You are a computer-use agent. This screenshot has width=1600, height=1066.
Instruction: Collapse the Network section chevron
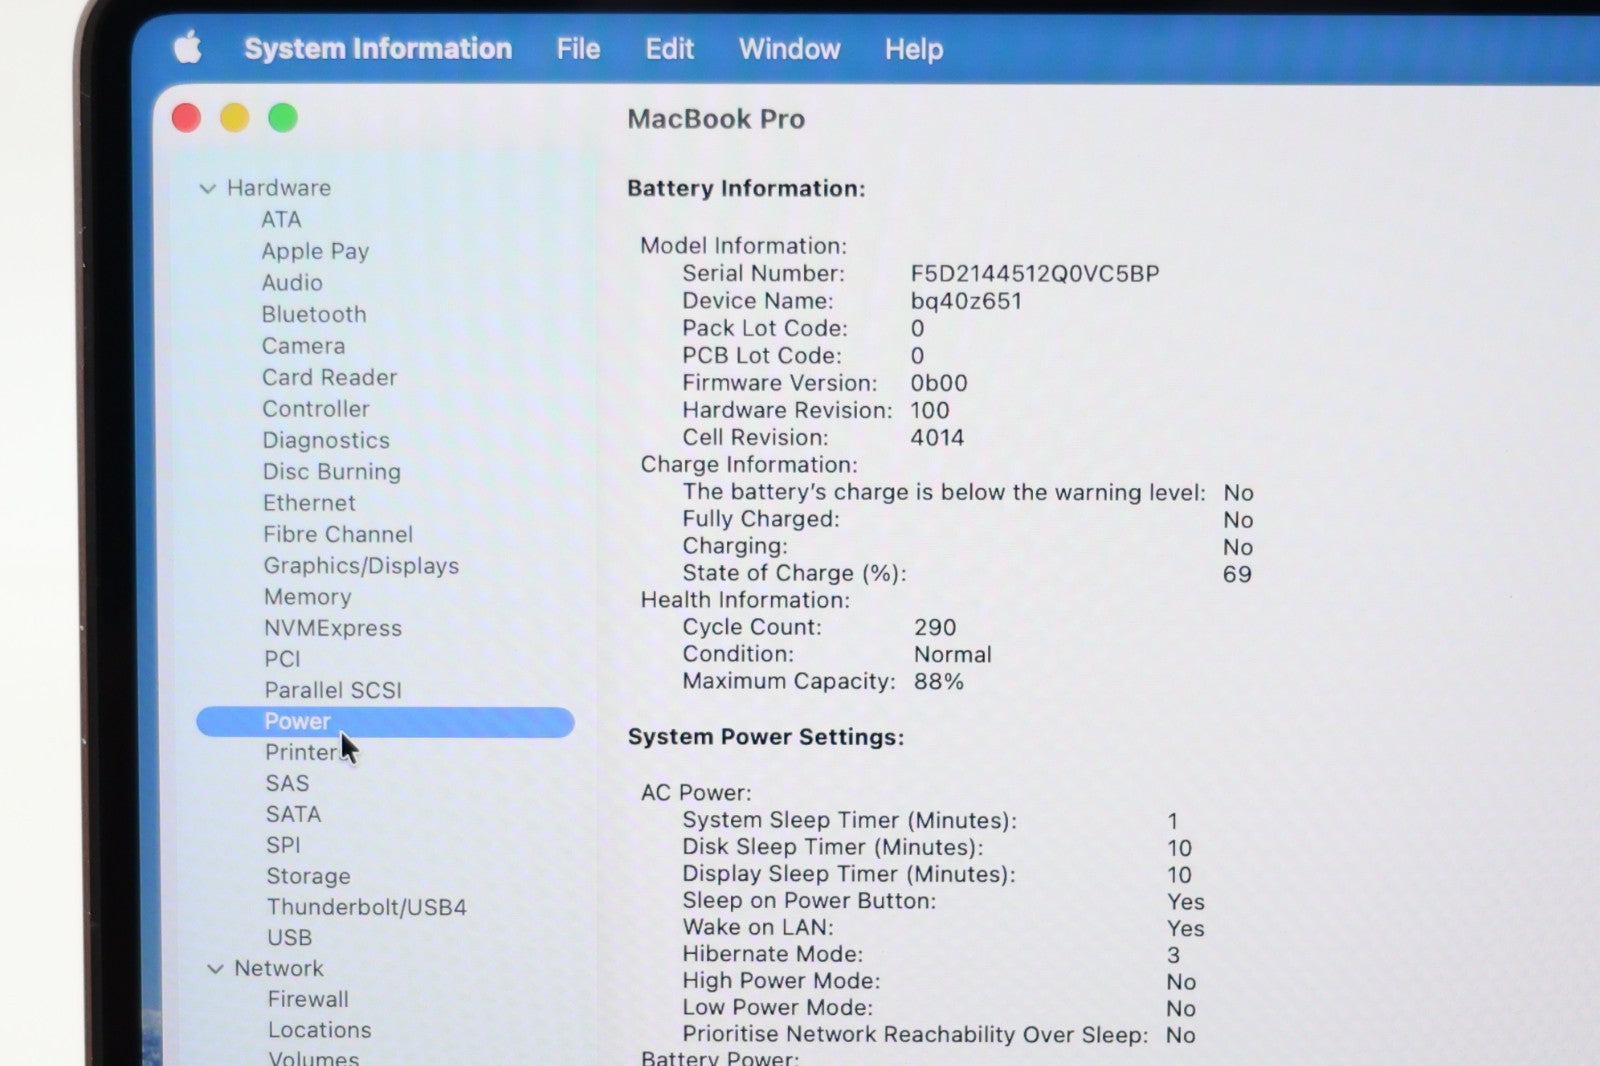pyautogui.click(x=215, y=969)
